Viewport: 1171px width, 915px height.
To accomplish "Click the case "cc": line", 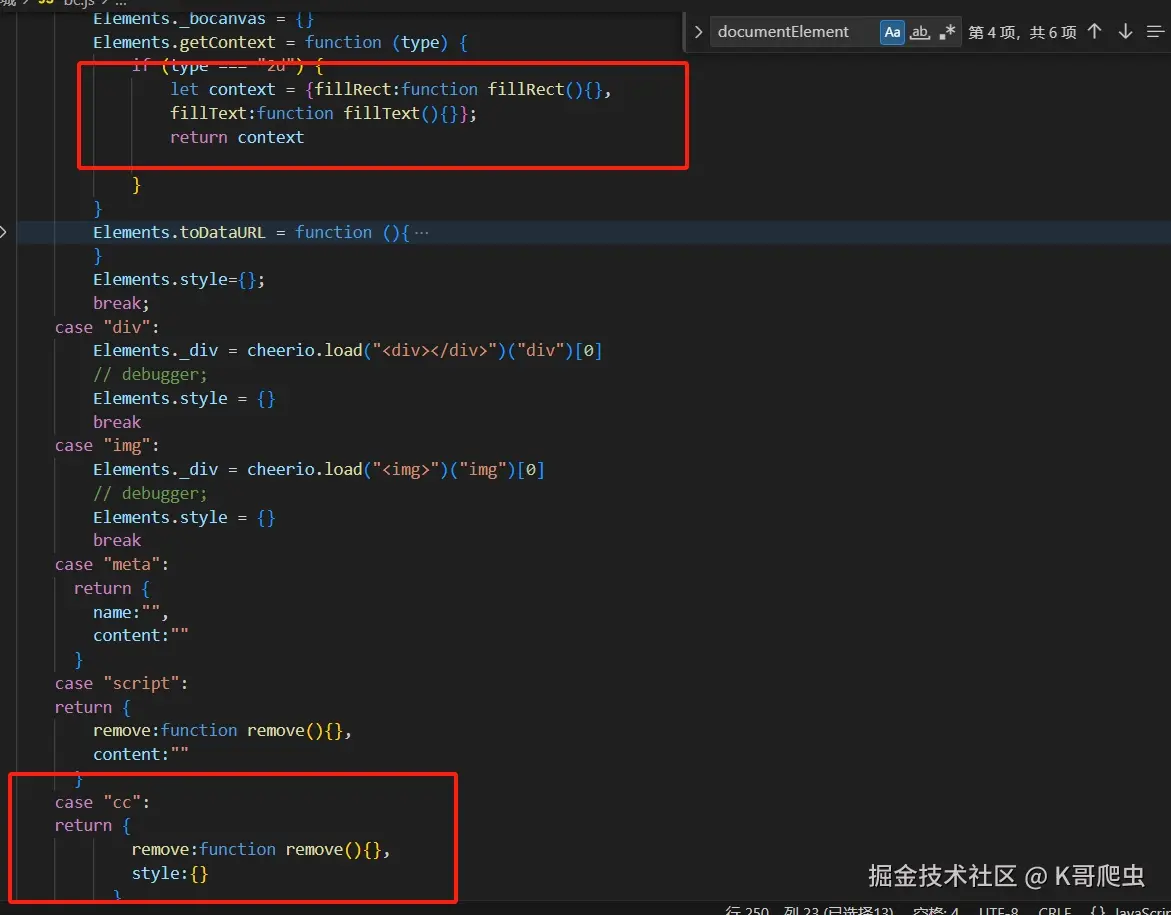I will [x=103, y=802].
